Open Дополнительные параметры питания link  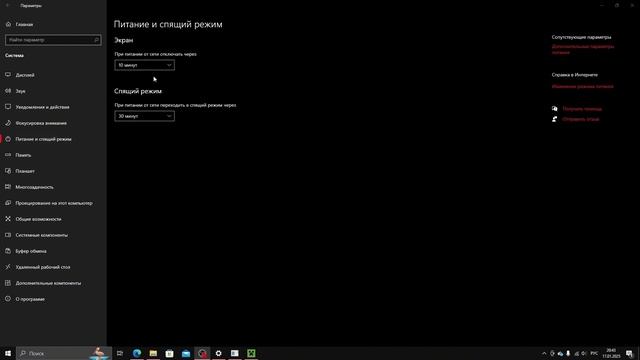[x=583, y=49]
